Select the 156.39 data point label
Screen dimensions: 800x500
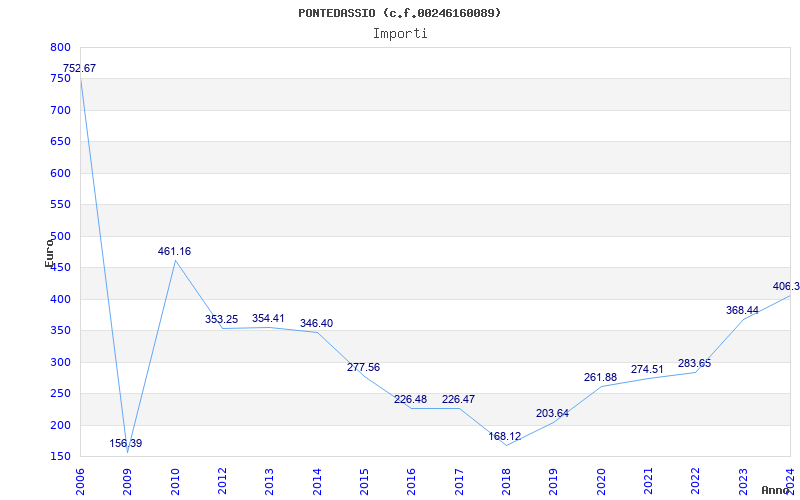126,443
